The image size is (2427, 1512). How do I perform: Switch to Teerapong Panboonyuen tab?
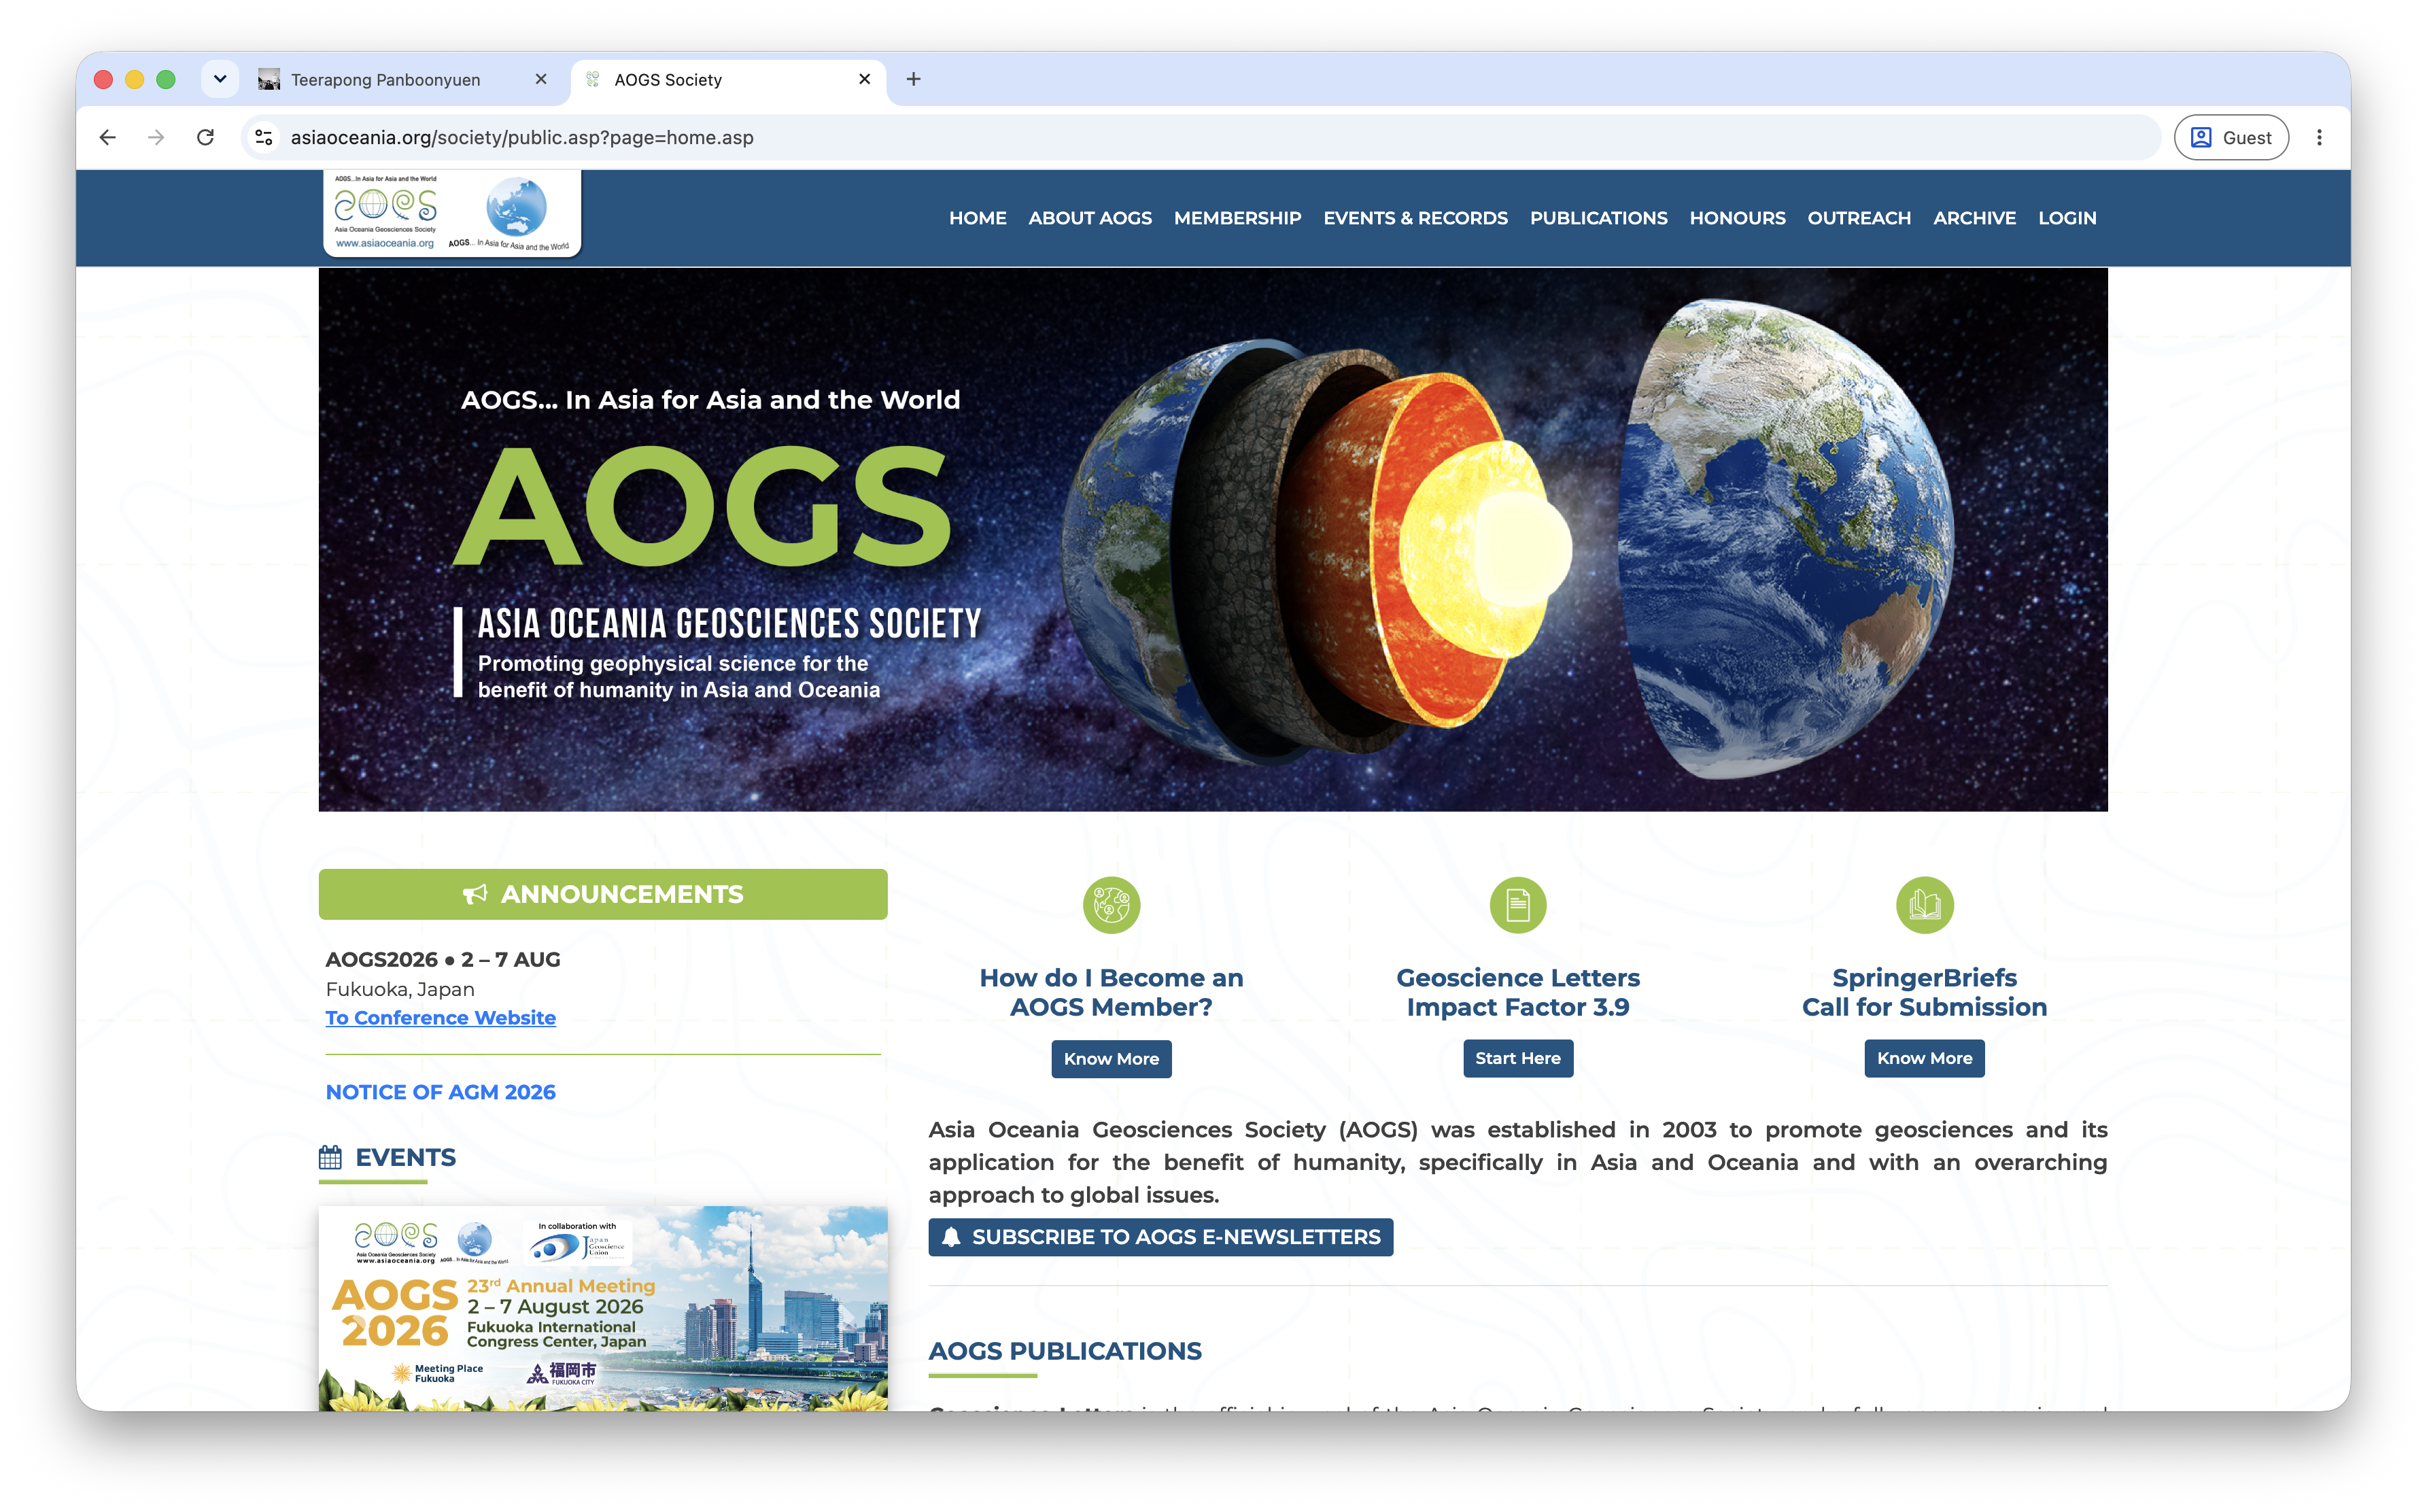point(402,79)
